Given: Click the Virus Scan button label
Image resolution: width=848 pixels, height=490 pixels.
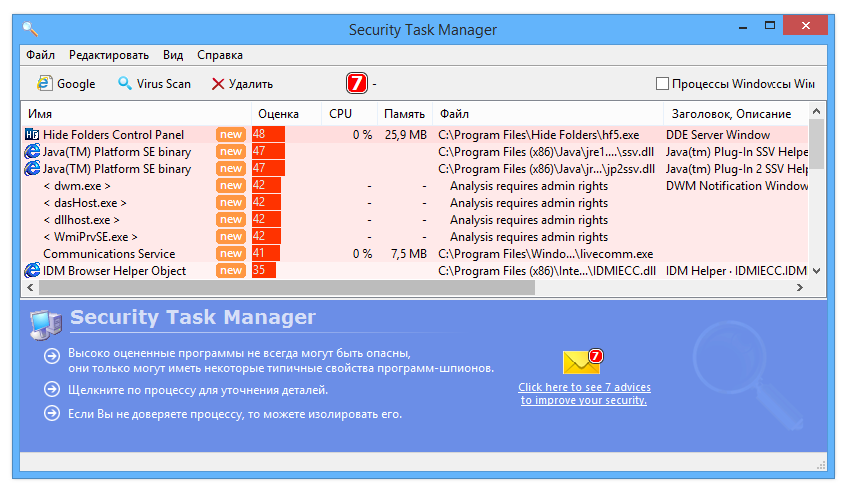Looking at the screenshot, I should pos(164,84).
